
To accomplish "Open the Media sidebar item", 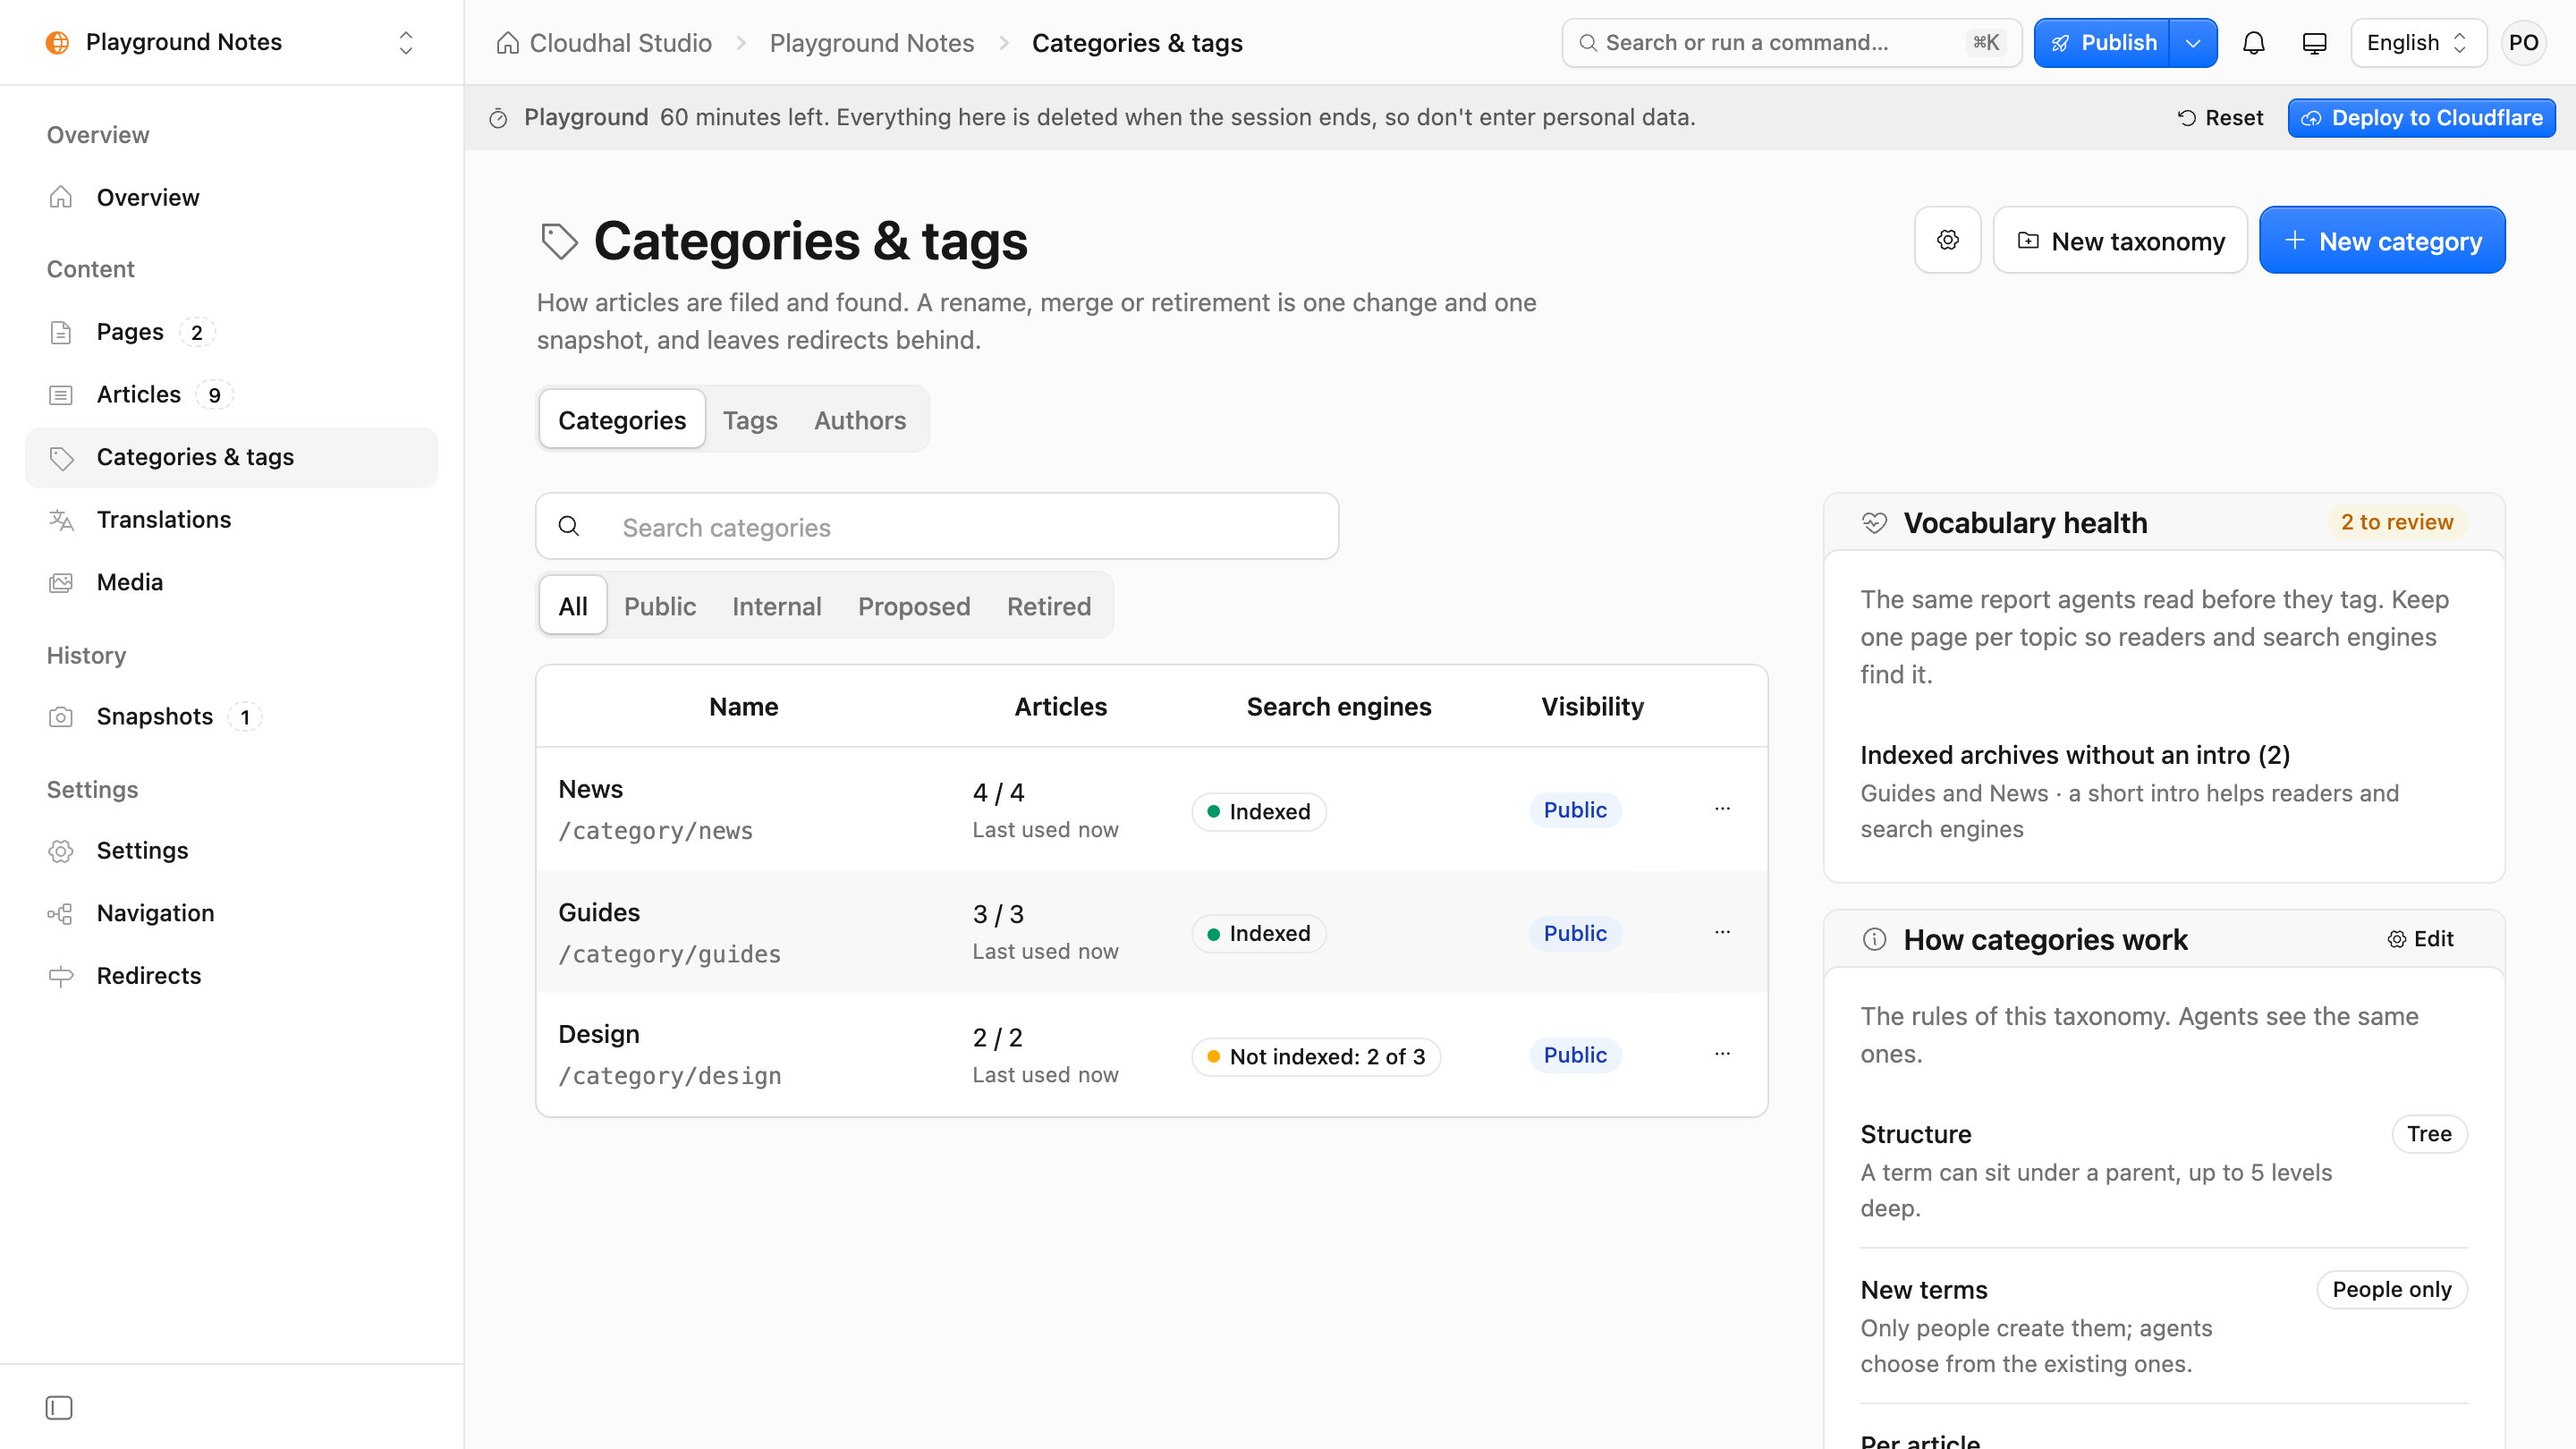I will point(231,582).
